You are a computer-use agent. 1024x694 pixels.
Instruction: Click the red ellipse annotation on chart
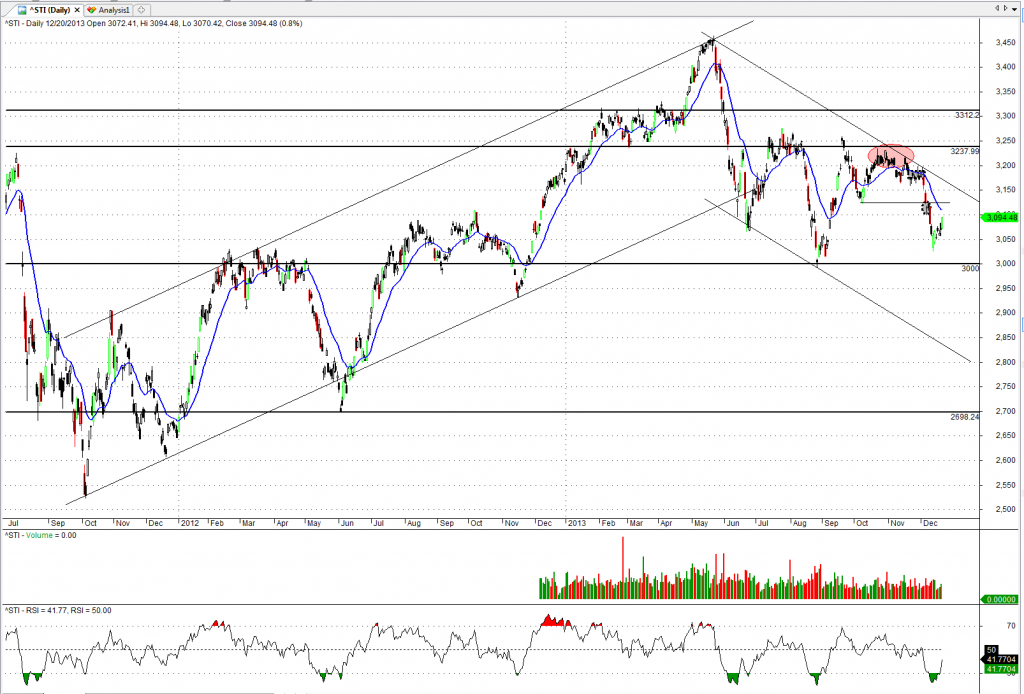pos(890,156)
